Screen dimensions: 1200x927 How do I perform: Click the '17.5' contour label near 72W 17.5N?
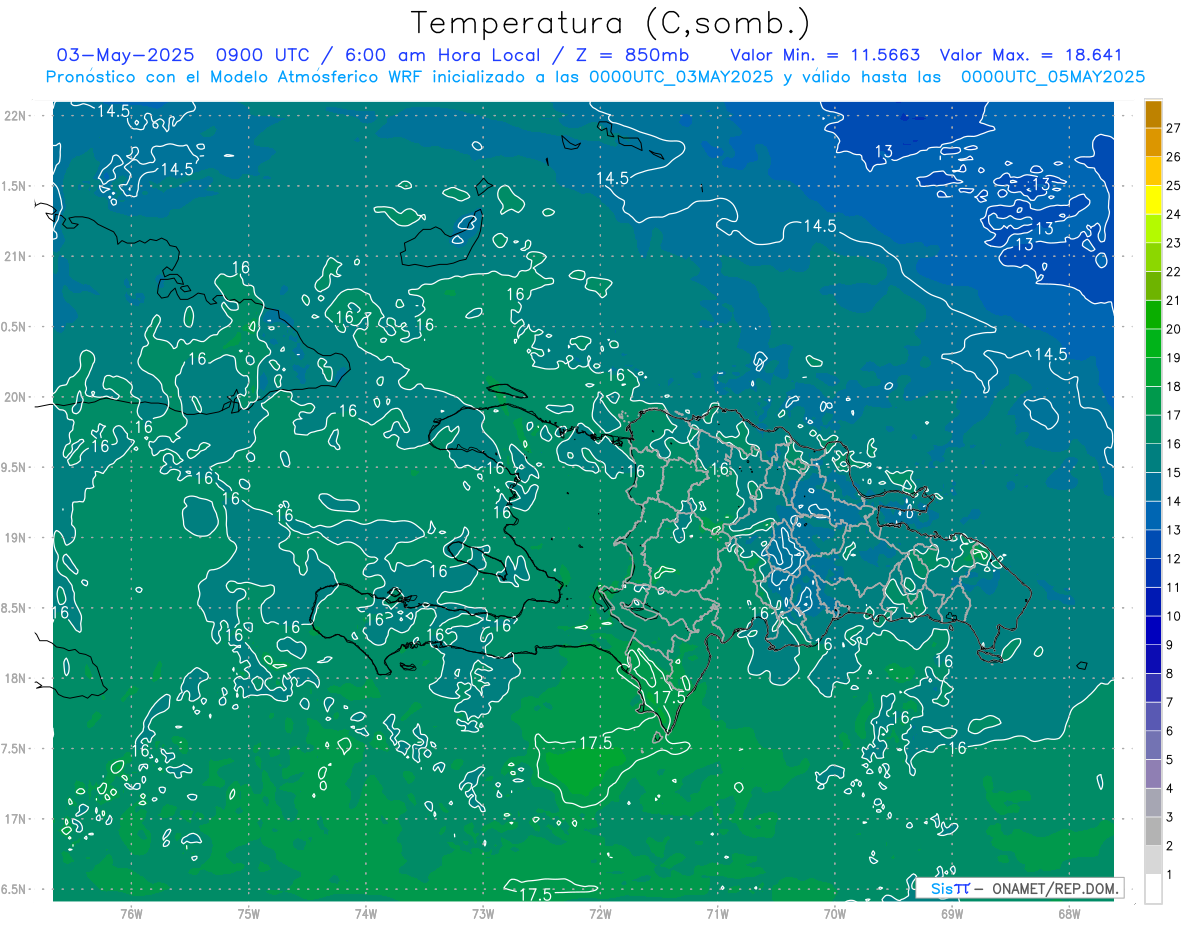(595, 743)
